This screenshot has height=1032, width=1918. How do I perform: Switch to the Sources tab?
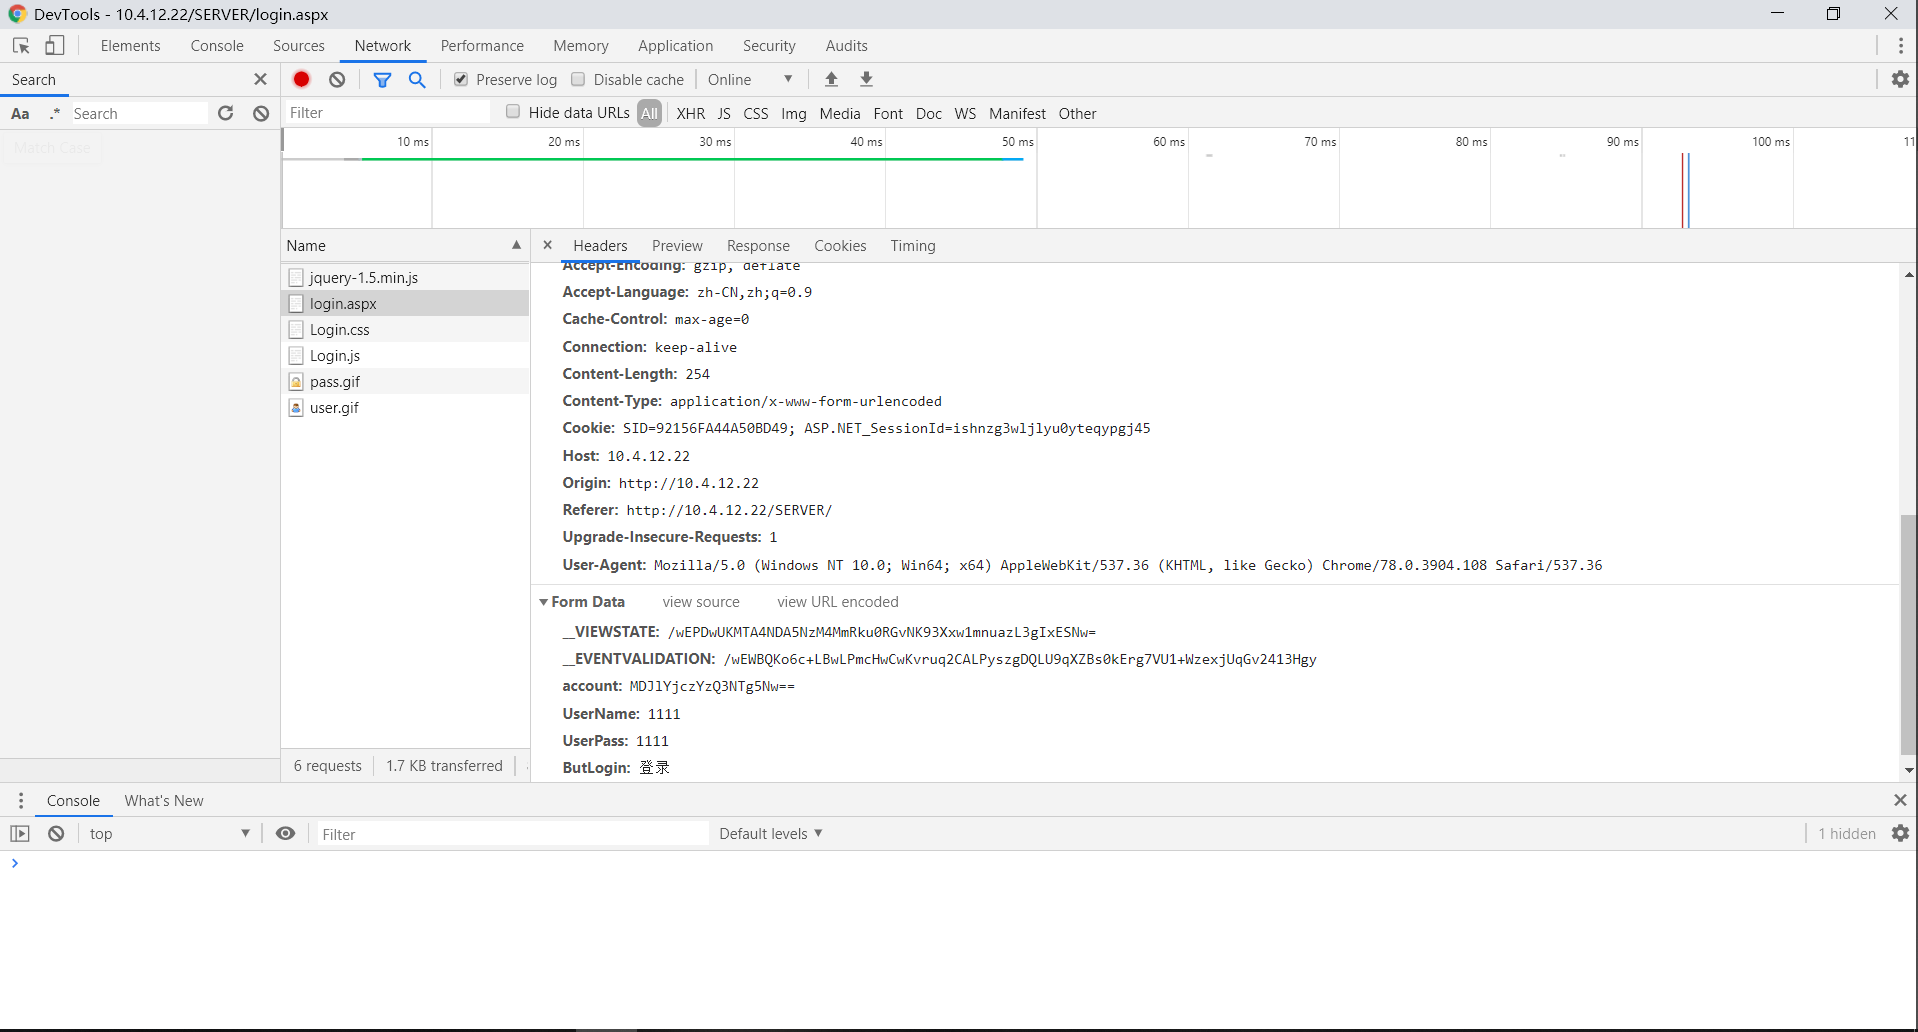pos(299,46)
